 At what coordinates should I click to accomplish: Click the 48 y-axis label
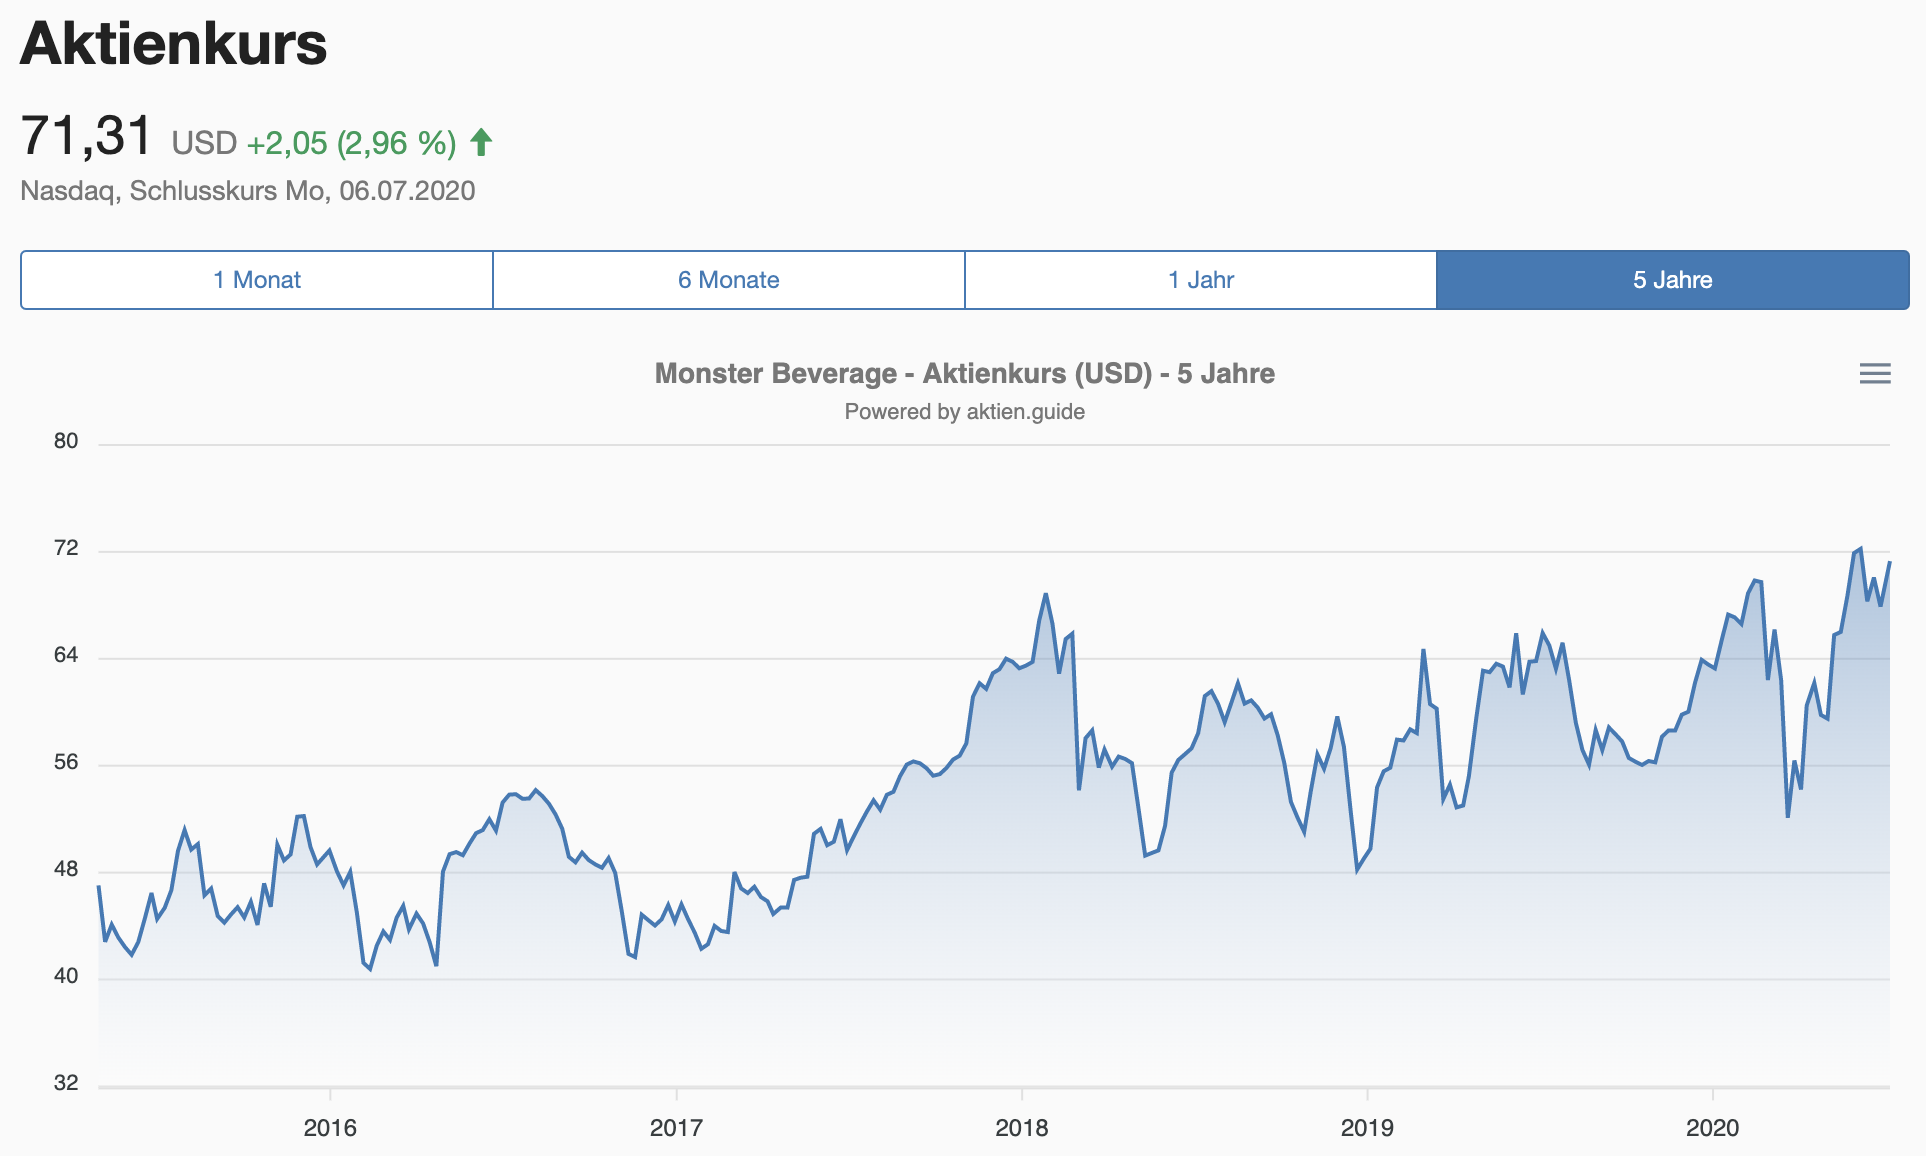(x=66, y=869)
